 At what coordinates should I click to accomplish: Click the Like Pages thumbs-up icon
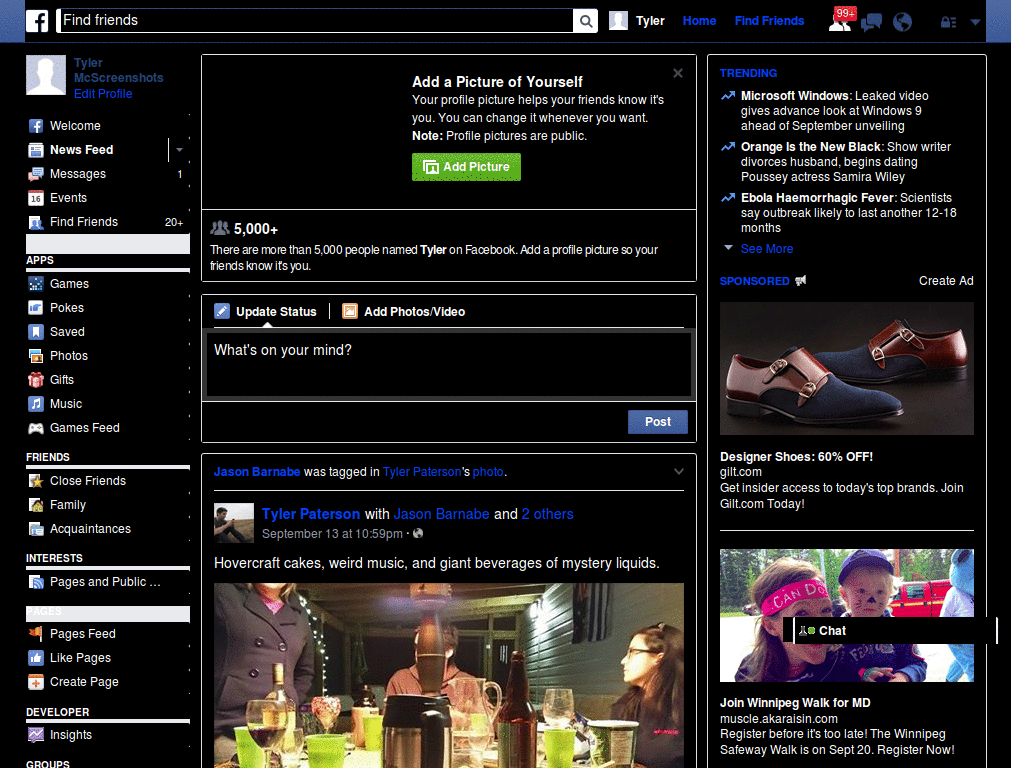pyautogui.click(x=36, y=658)
